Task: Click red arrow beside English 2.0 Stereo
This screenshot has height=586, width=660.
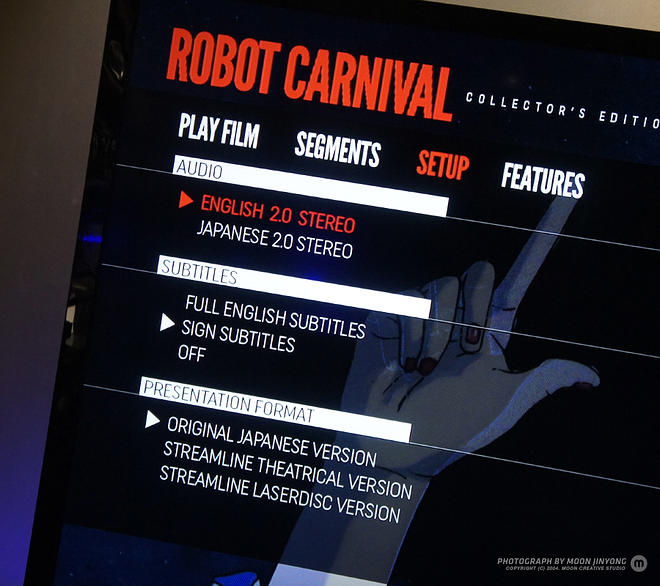Action: (x=186, y=199)
